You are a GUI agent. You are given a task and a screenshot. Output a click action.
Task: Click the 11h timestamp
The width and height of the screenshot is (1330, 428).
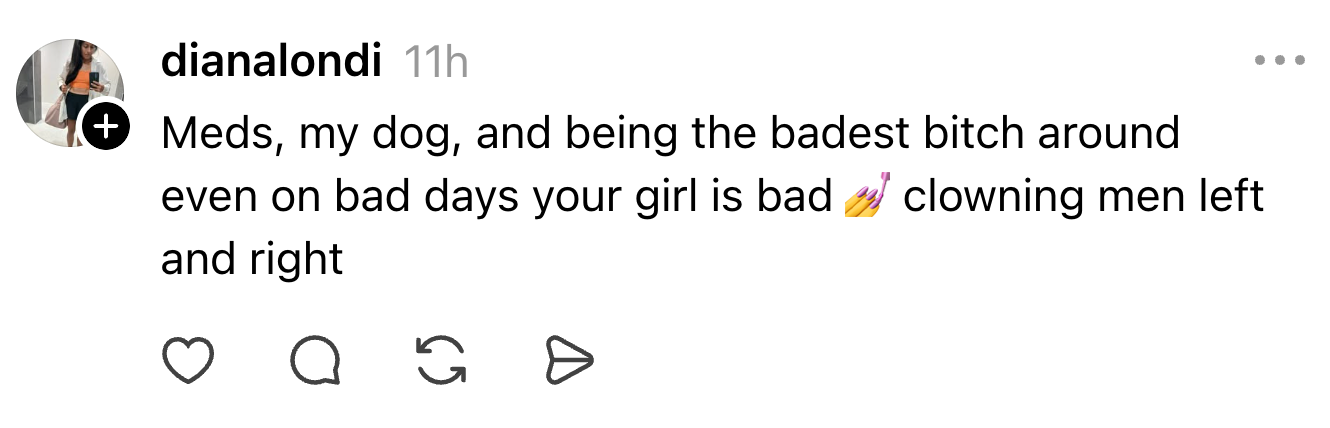point(436,64)
